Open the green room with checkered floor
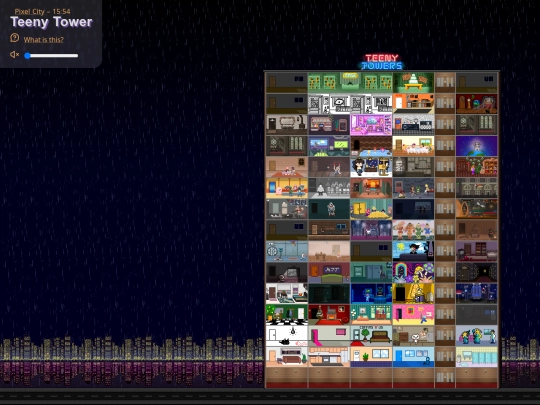 287,314
